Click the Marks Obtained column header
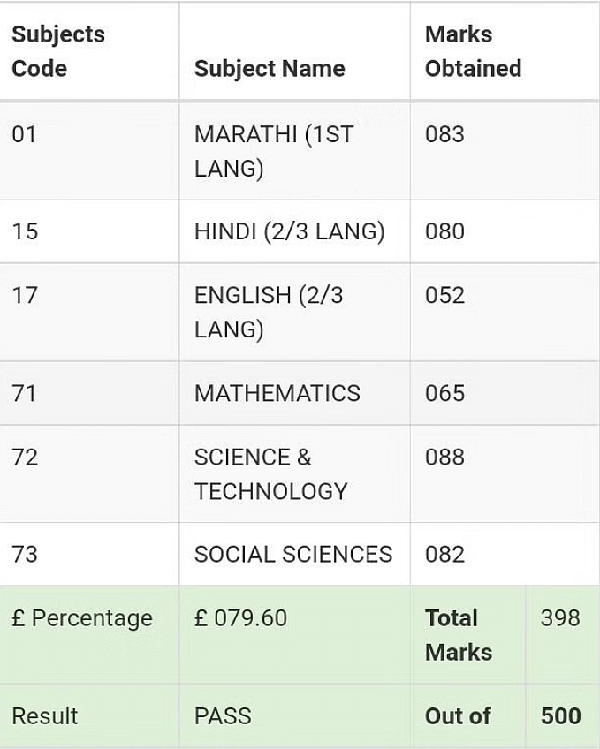Screen dimensions: 600x749 click(473, 51)
